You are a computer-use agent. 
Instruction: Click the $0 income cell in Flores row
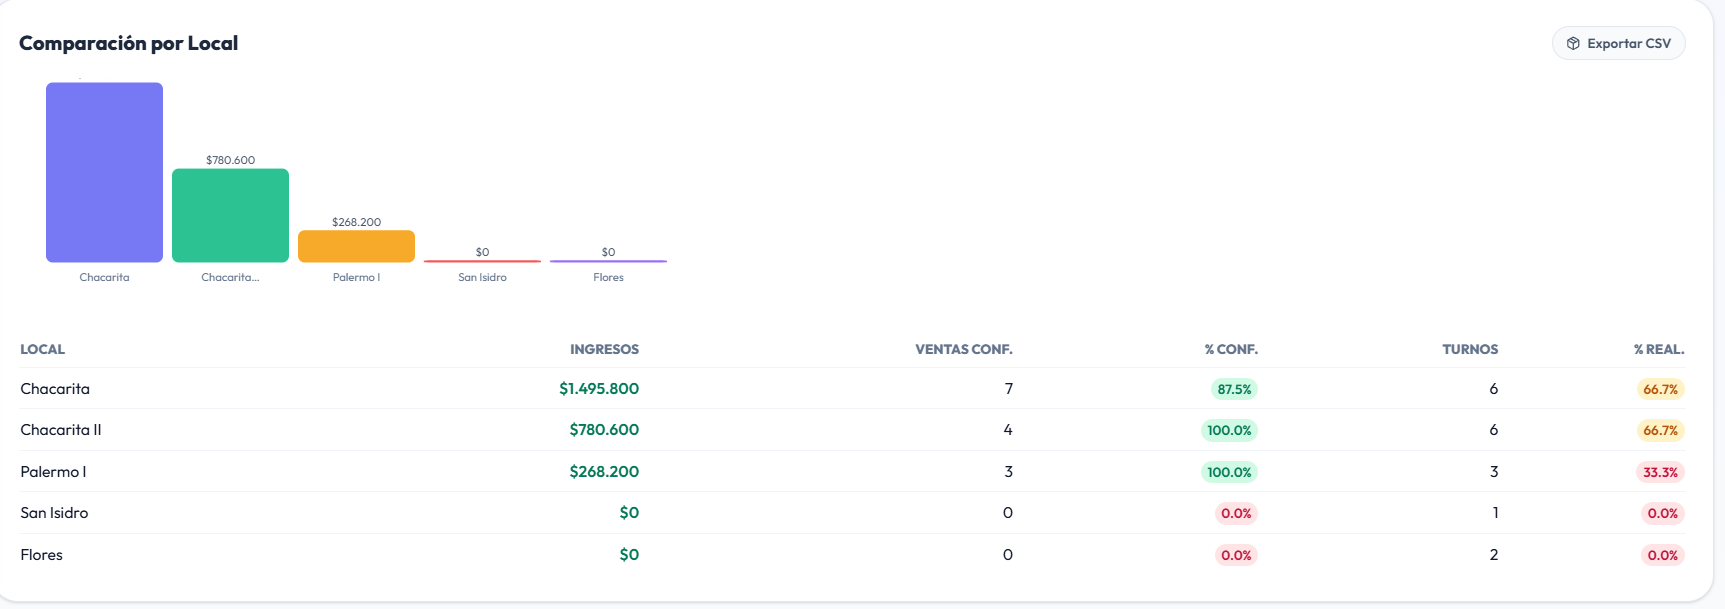[x=629, y=555]
